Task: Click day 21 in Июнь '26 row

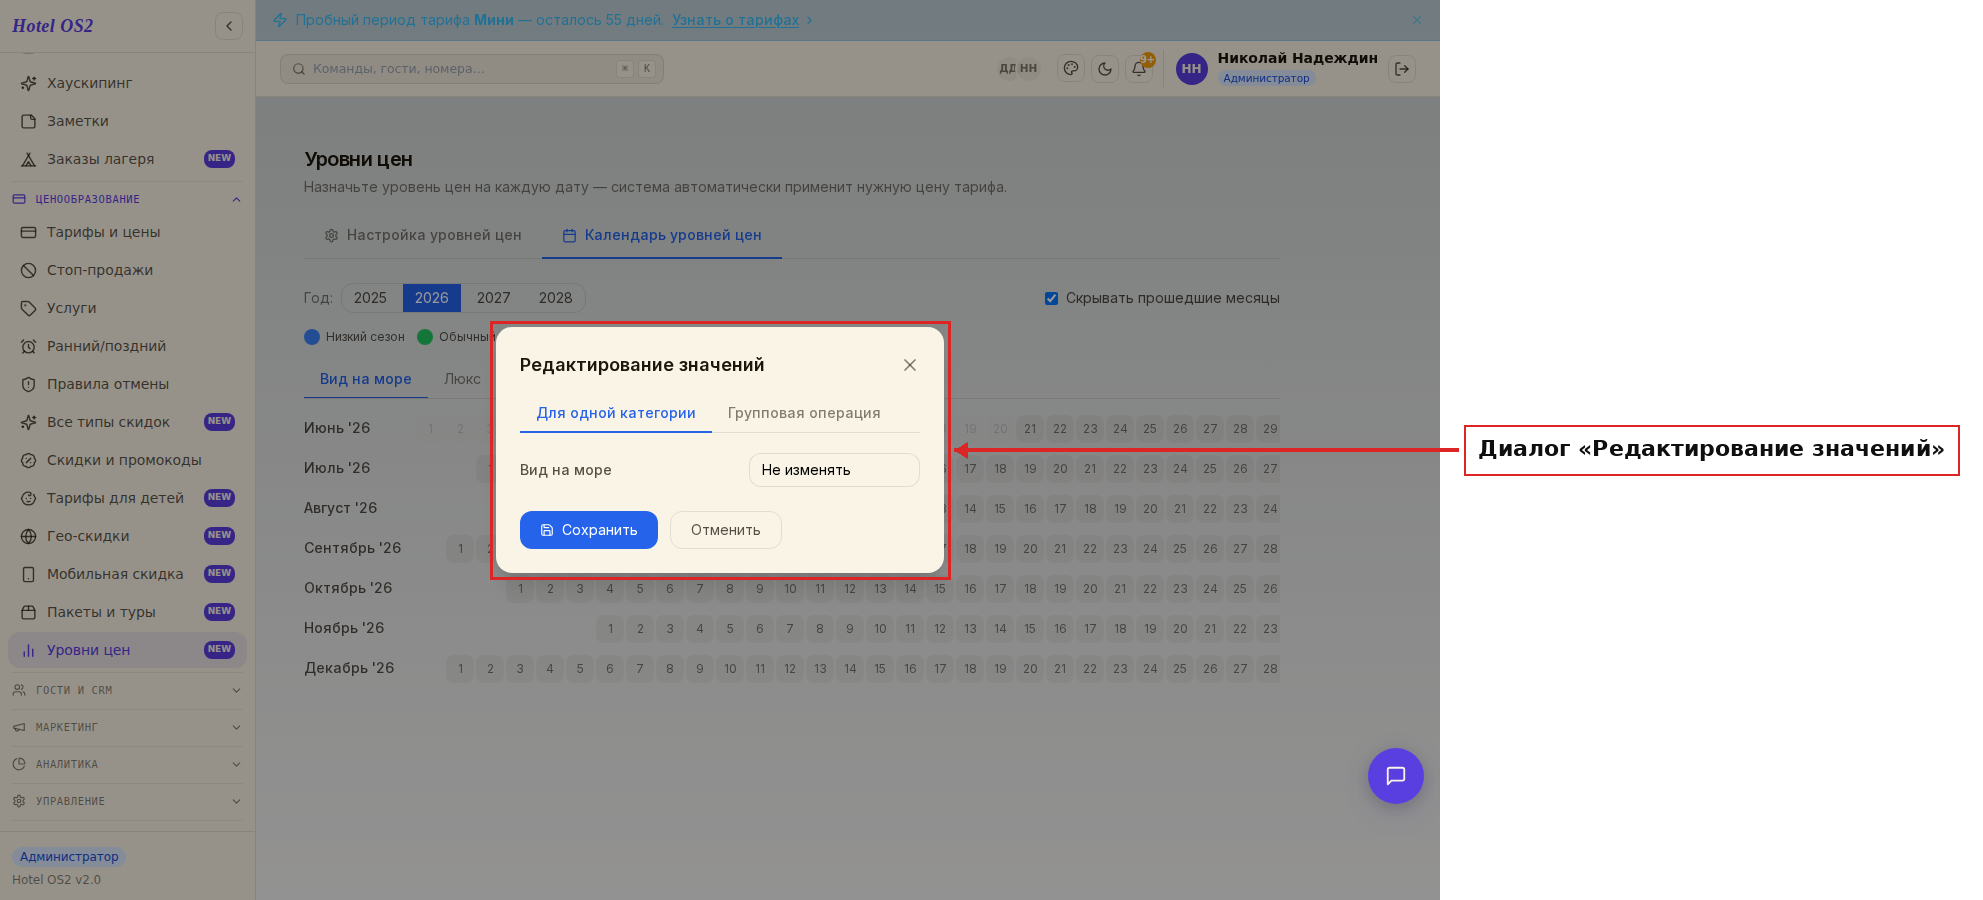Action: (1030, 429)
